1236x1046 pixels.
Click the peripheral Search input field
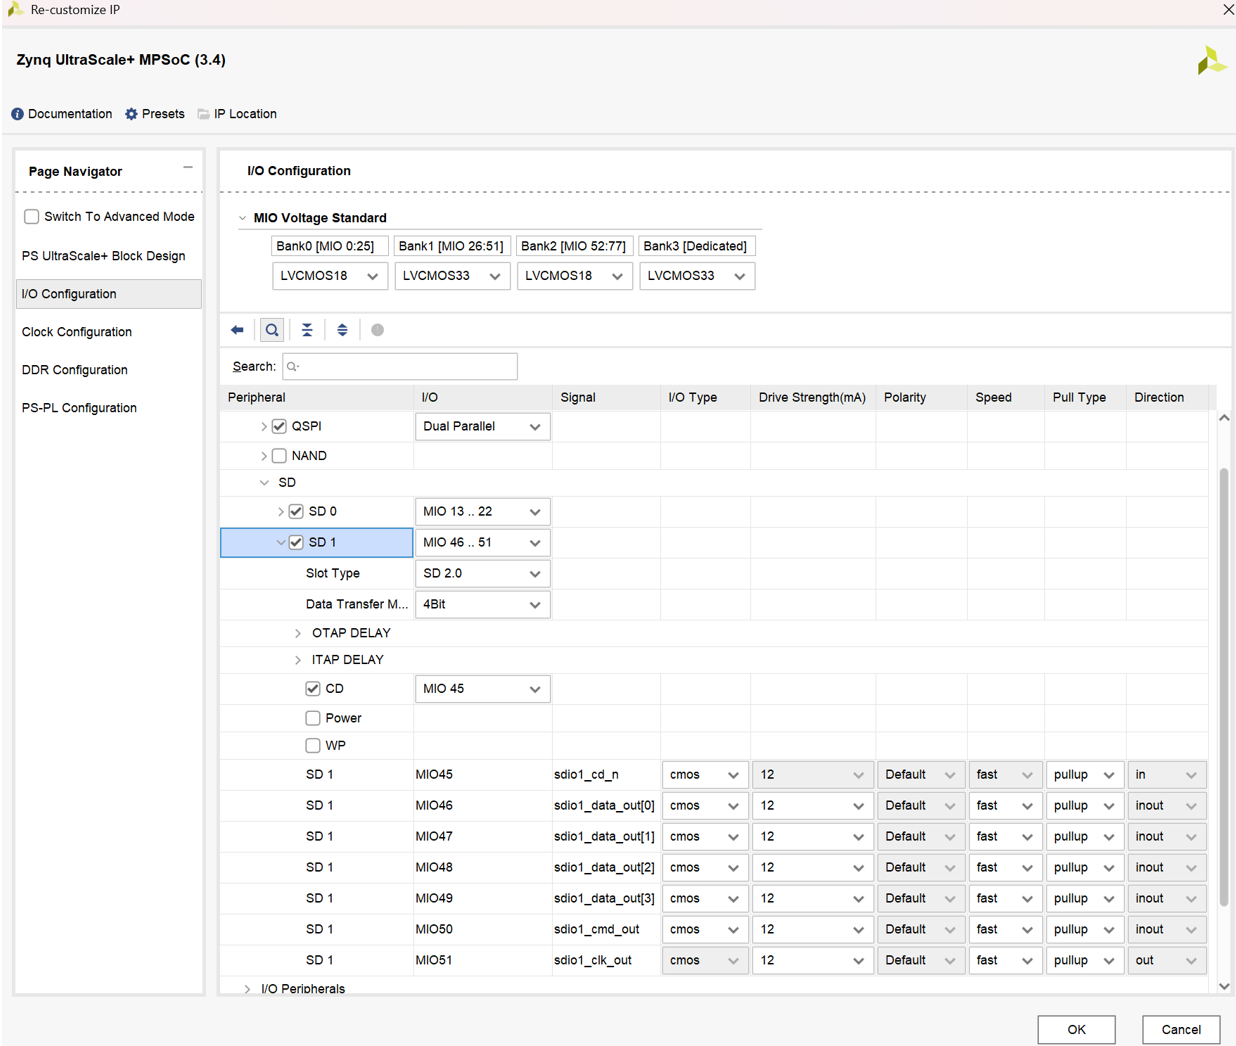400,367
